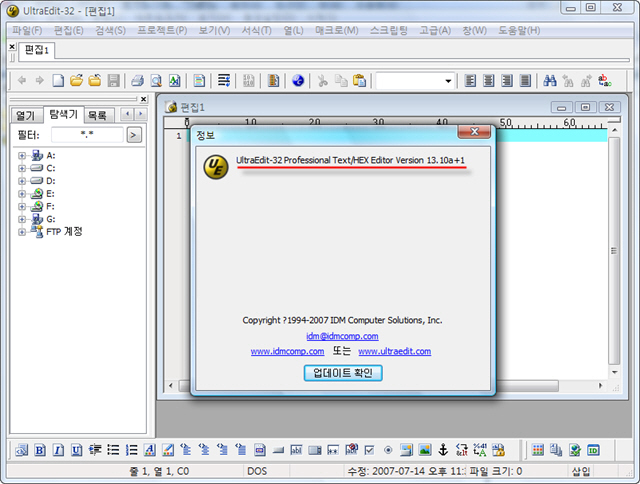
Task: Toggle Hex Edit mode icon
Action: point(249,80)
